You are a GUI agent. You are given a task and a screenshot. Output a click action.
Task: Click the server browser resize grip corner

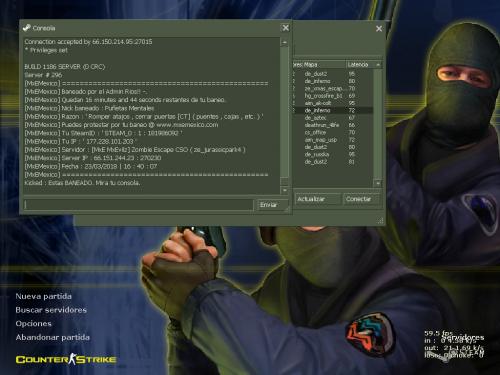tap(381, 221)
